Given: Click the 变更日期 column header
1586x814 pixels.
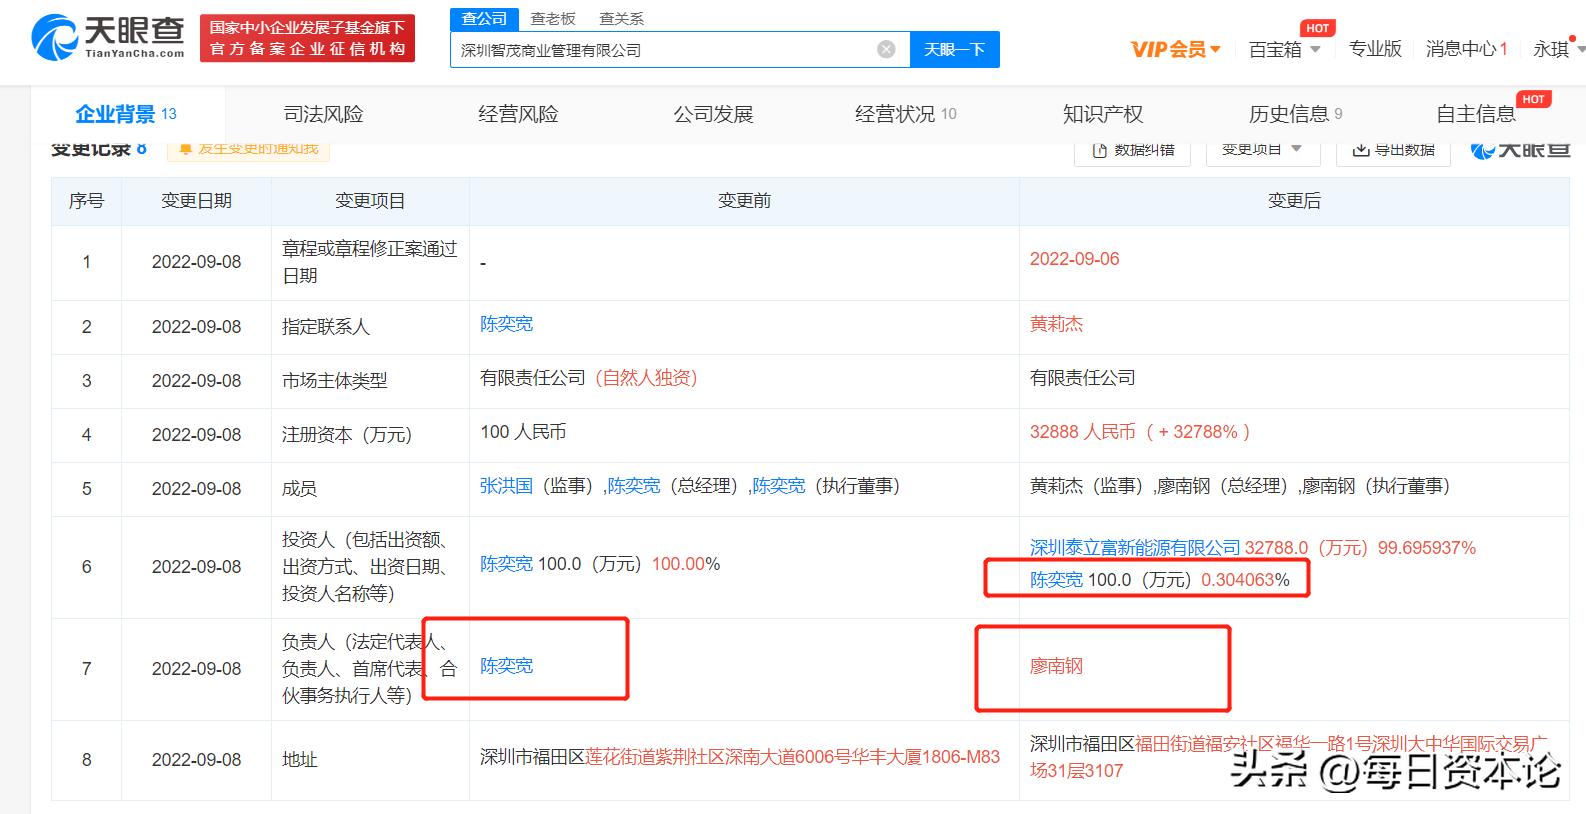Looking at the screenshot, I should coord(196,201).
